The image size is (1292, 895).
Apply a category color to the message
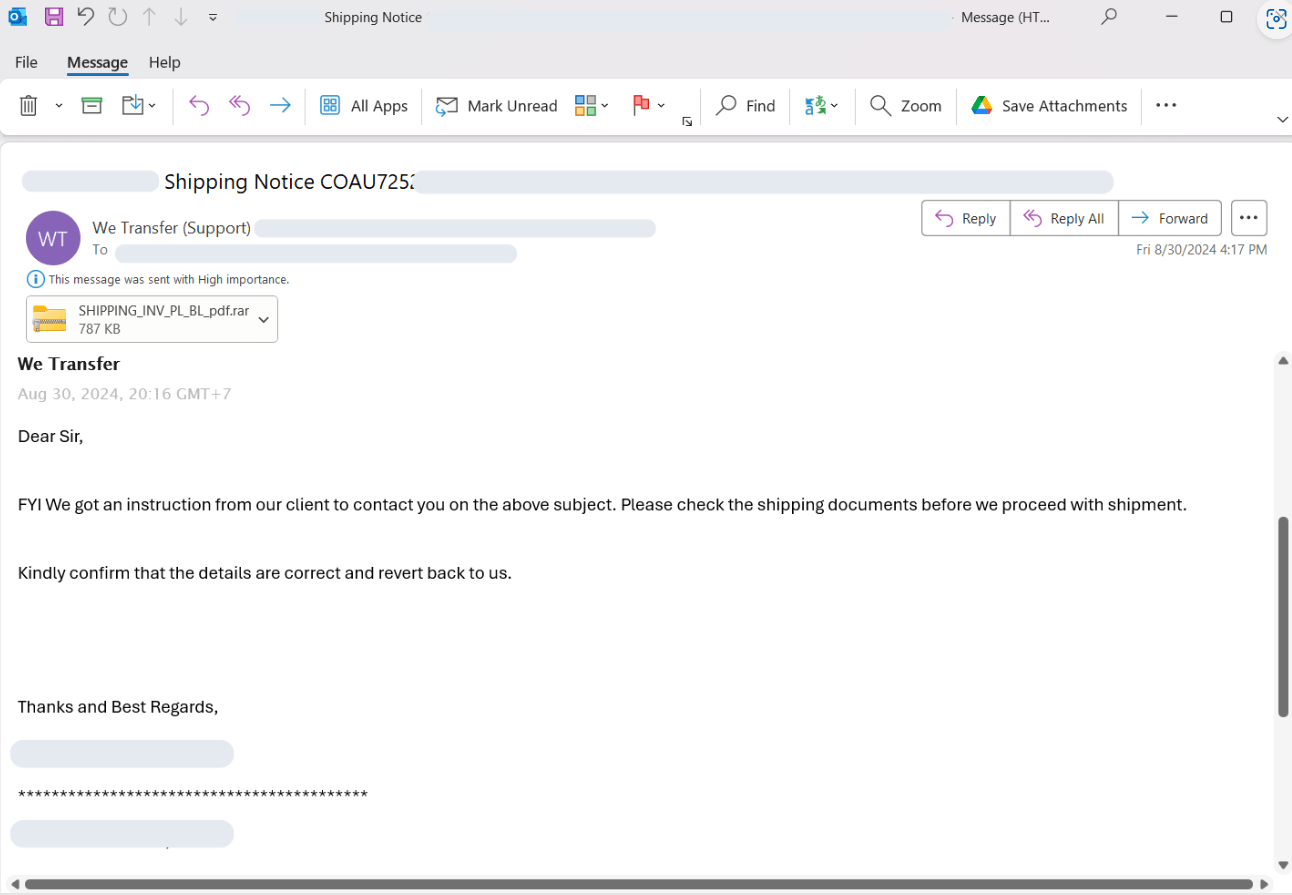coord(585,105)
